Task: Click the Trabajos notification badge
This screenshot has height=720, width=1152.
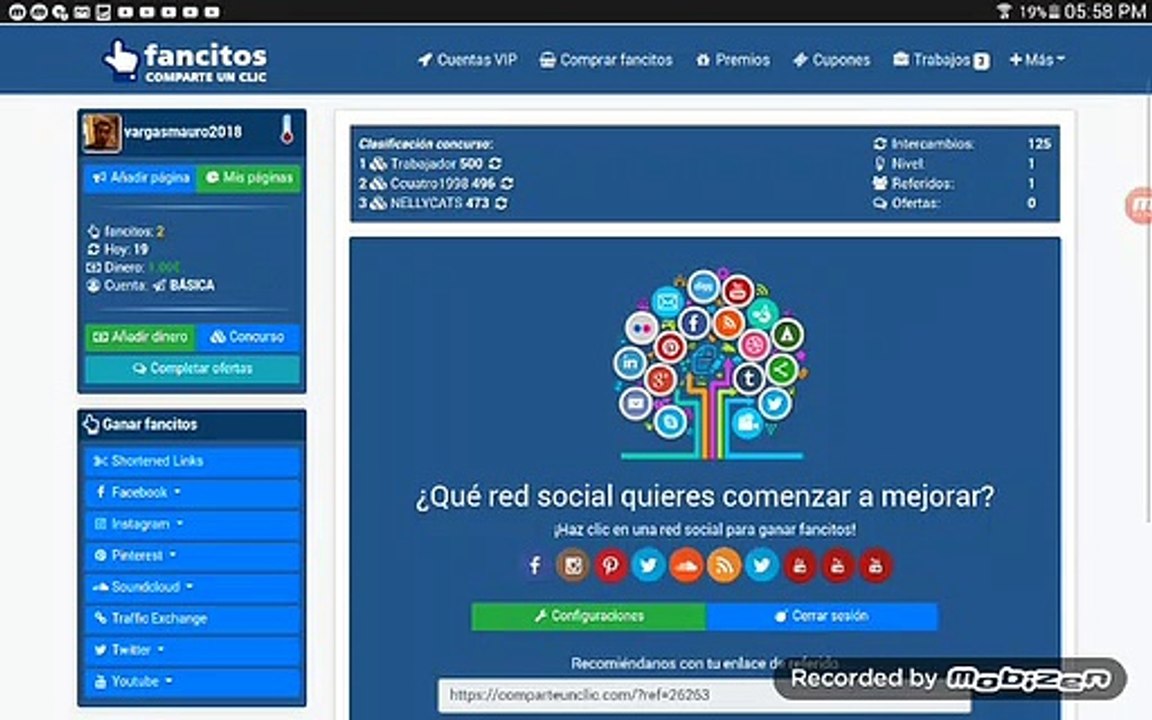Action: click(x=982, y=62)
